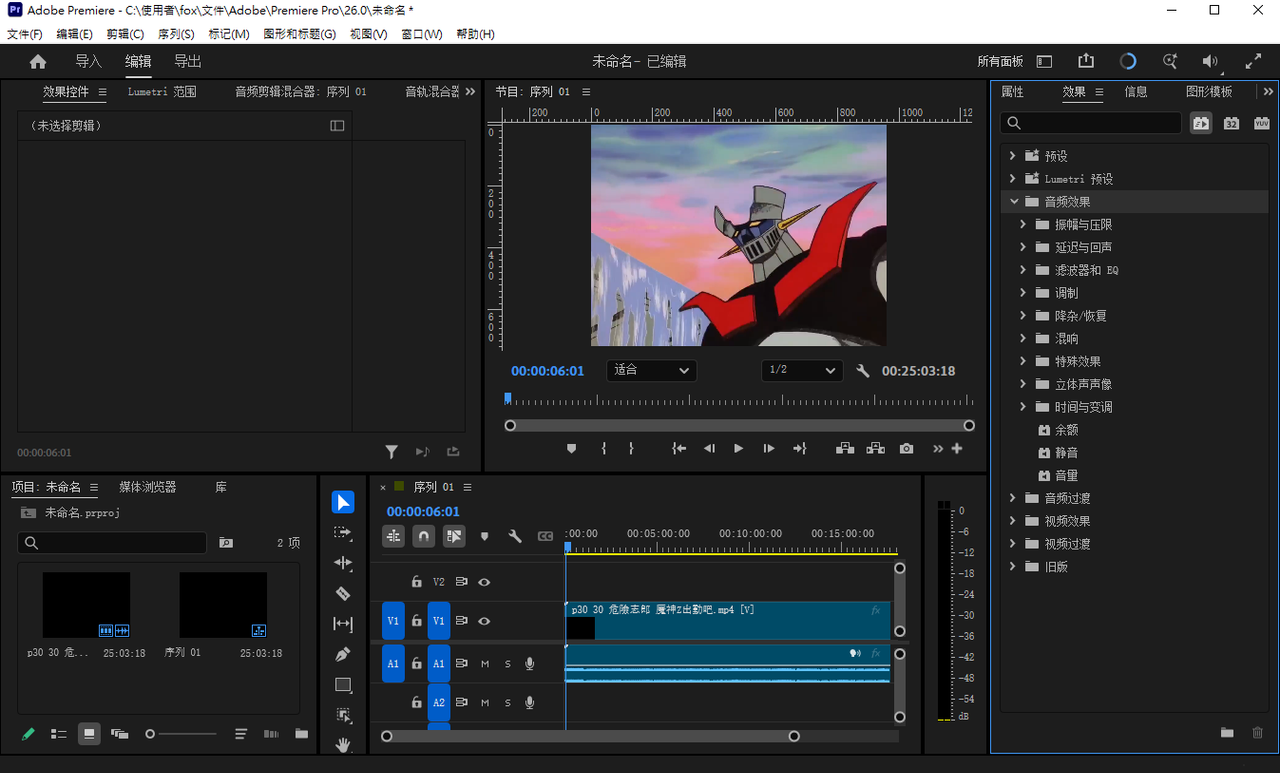Viewport: 1280px width, 773px height.
Task: Add a marker in the timeline header
Action: tap(485, 537)
